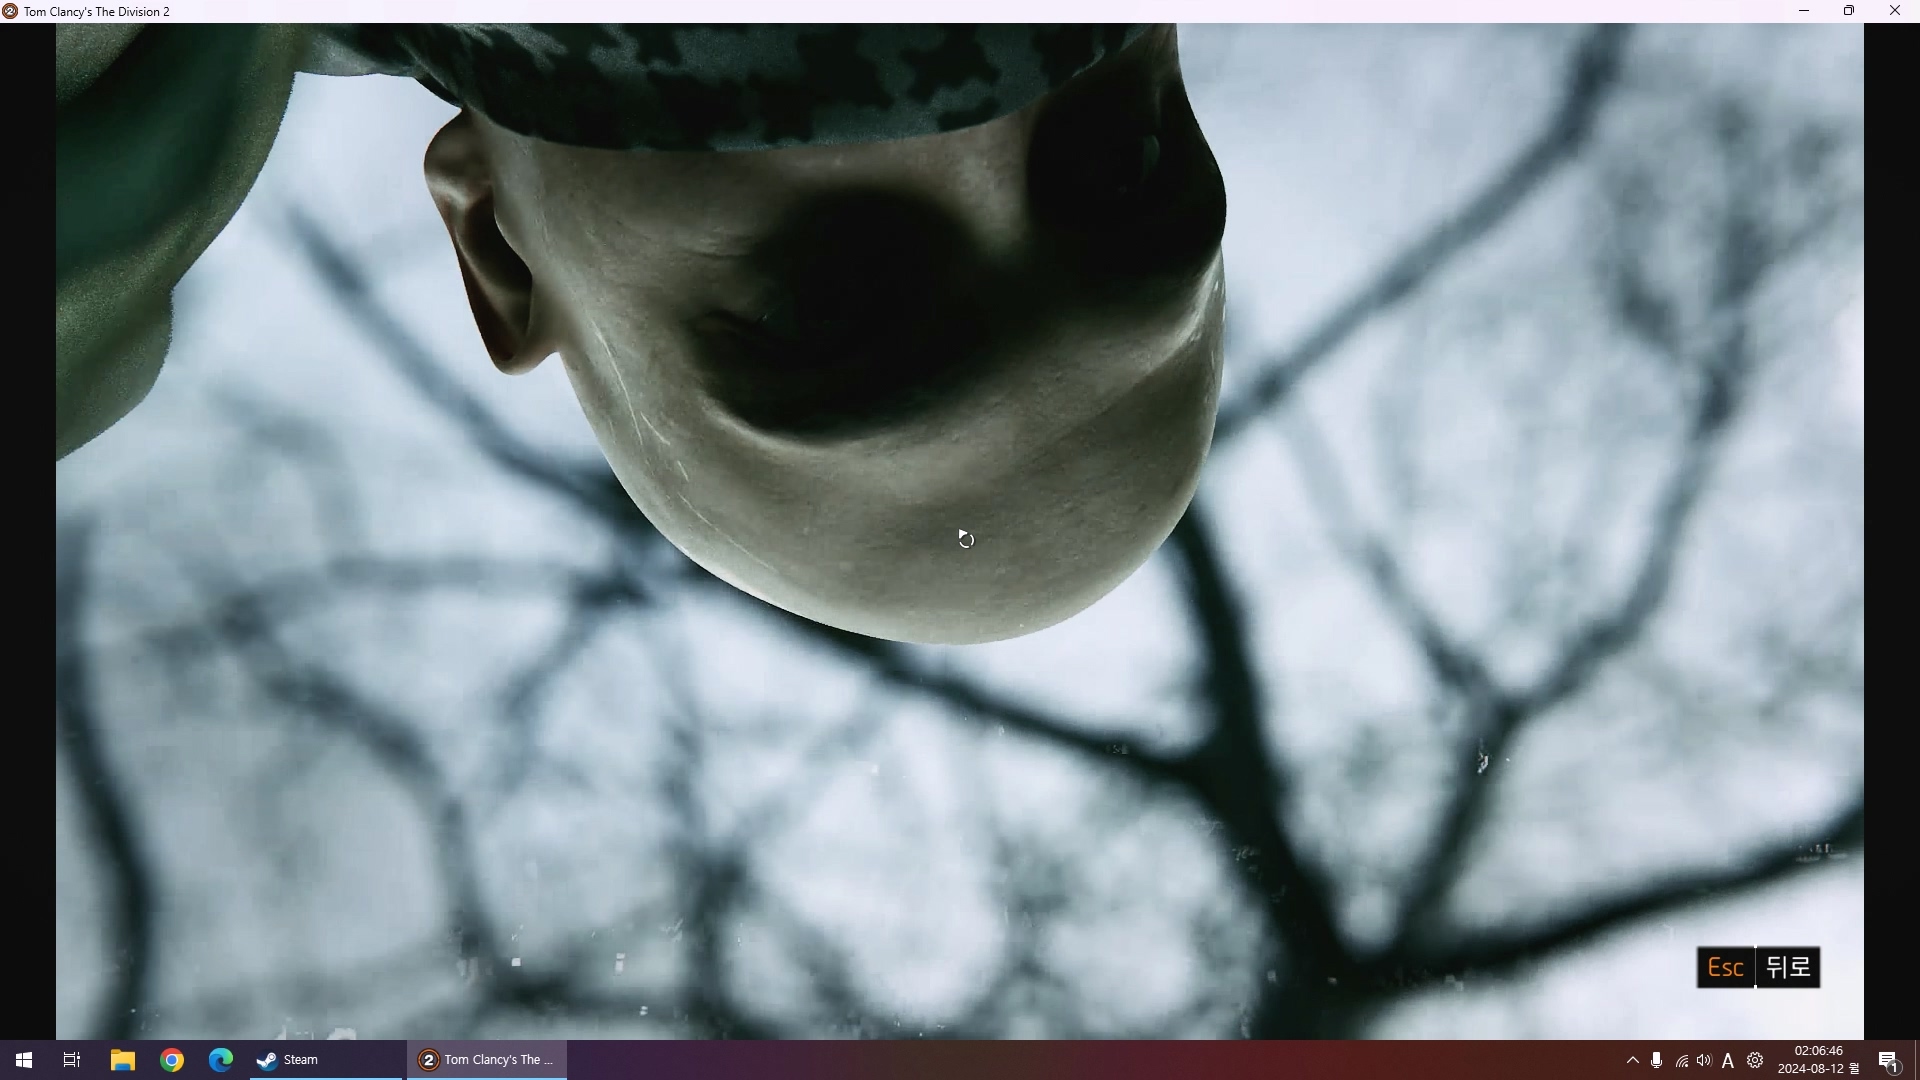Toggle the IME input mode A indicator
The image size is (1920, 1080).
[1728, 1061]
